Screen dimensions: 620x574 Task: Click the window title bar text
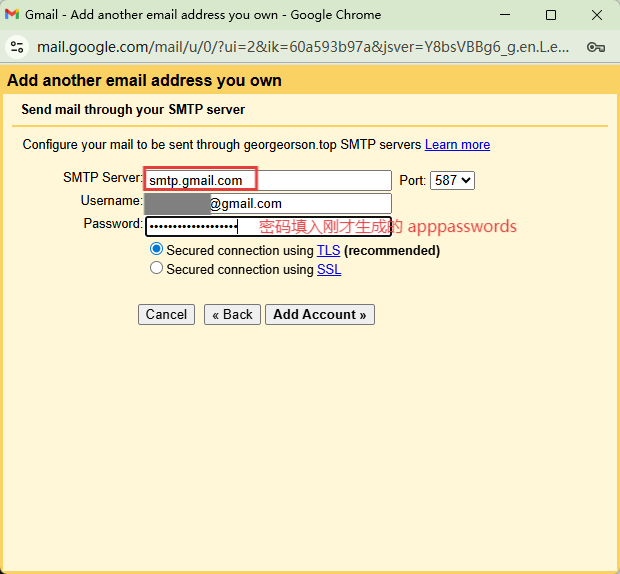202,15
